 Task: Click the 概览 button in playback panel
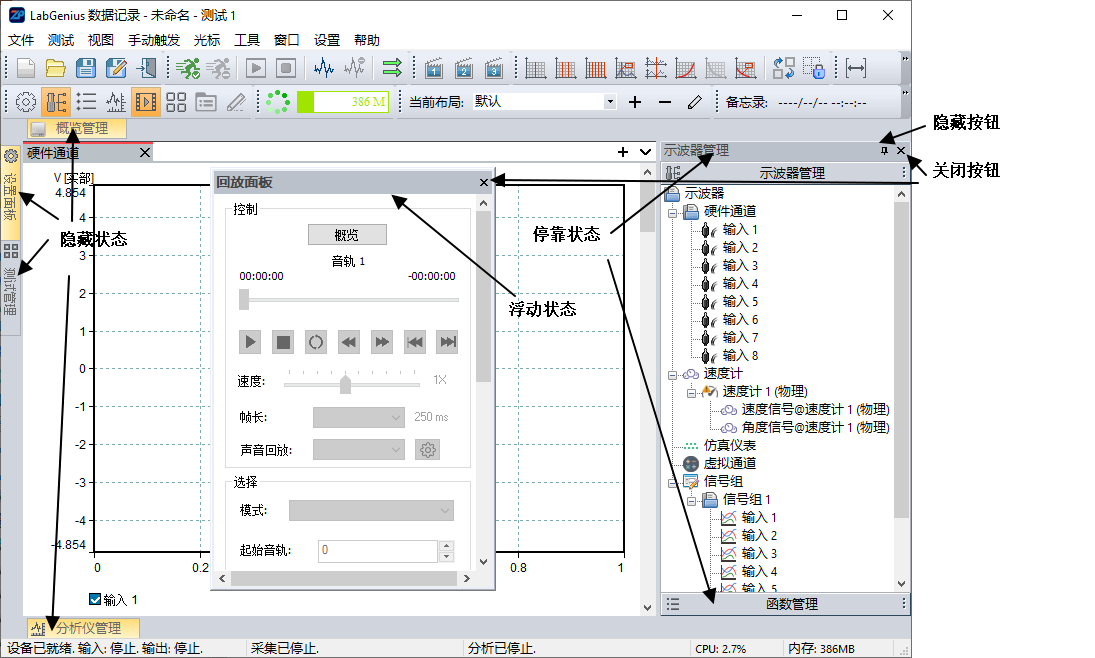(347, 235)
